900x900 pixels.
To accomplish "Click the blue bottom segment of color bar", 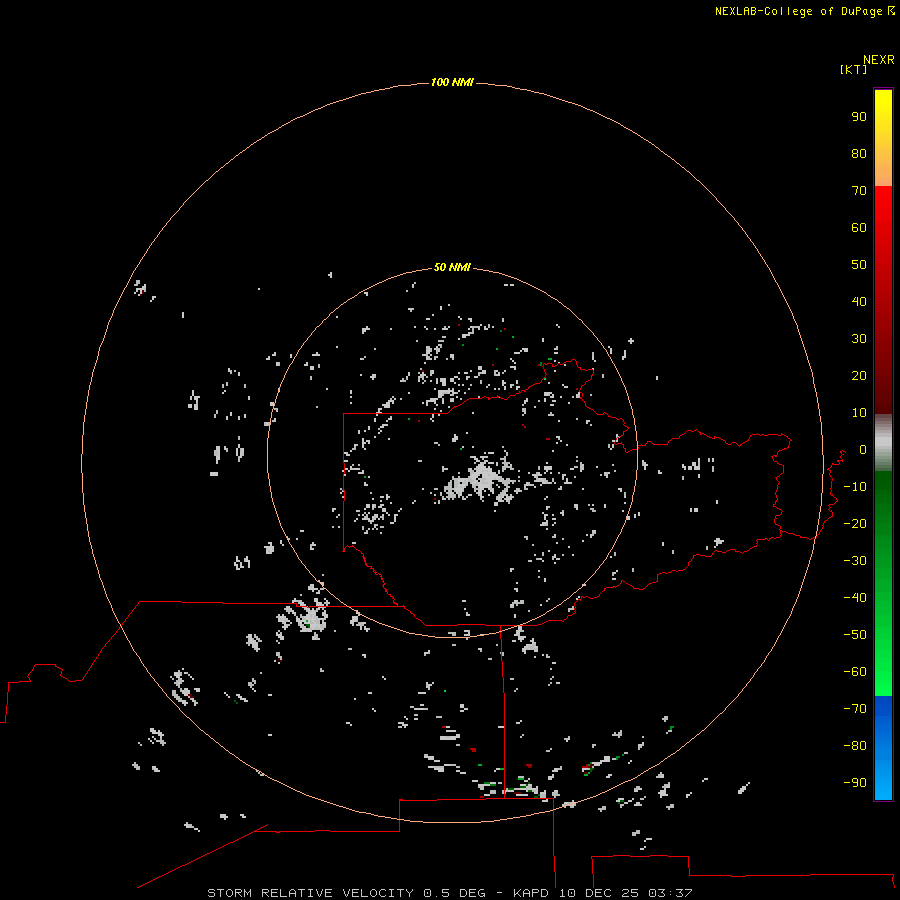I will point(883,748).
